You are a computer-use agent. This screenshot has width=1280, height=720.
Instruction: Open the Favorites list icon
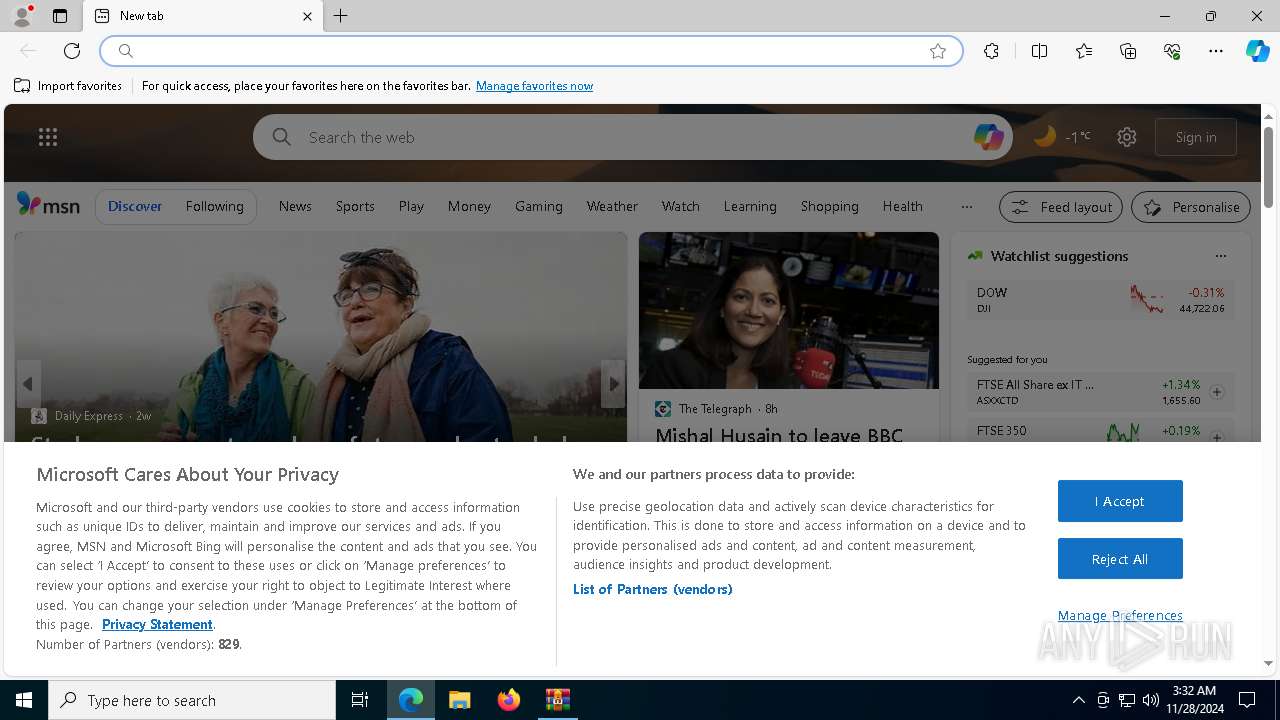(x=1084, y=51)
